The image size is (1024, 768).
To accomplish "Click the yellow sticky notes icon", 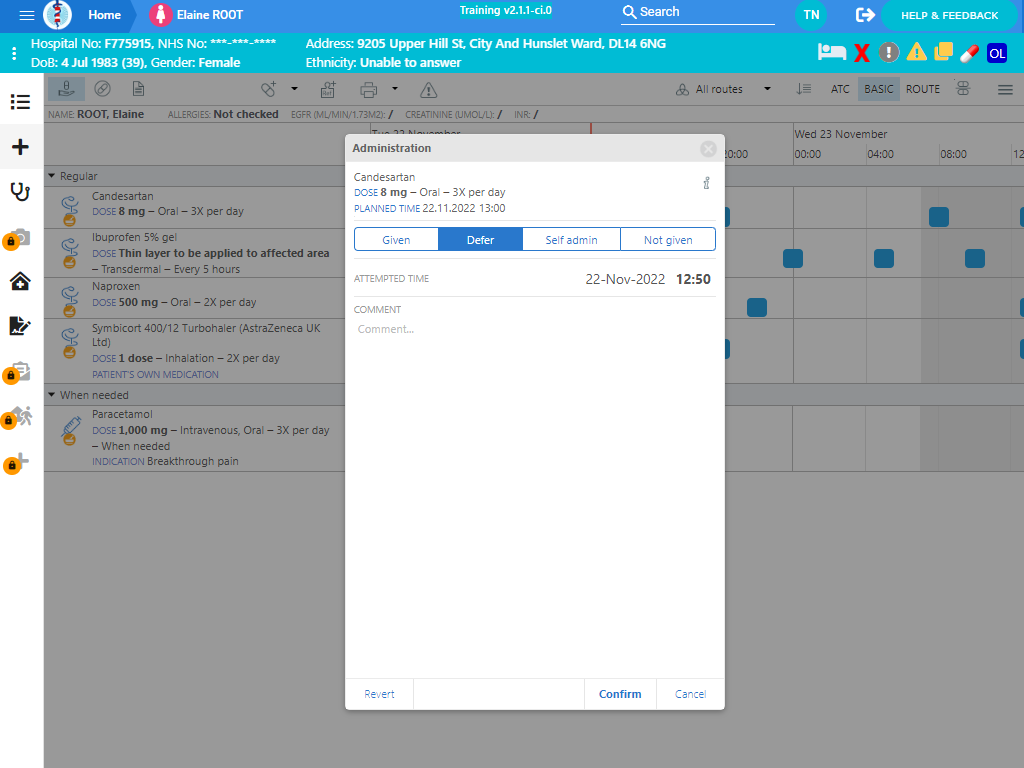I will 943,52.
